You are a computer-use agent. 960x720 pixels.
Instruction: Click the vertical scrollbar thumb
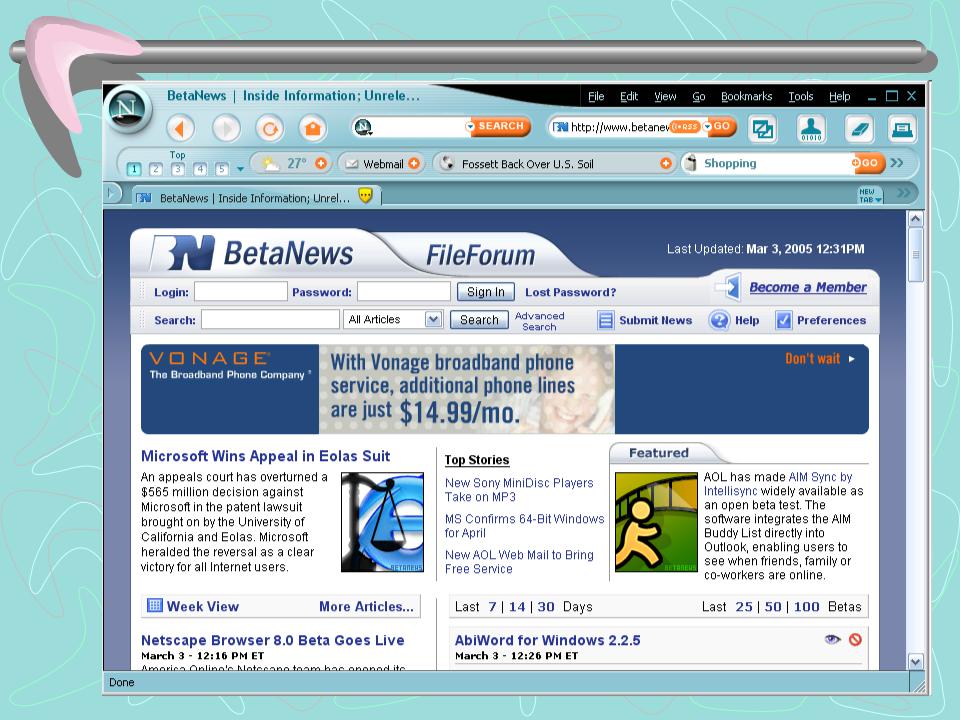pos(916,255)
